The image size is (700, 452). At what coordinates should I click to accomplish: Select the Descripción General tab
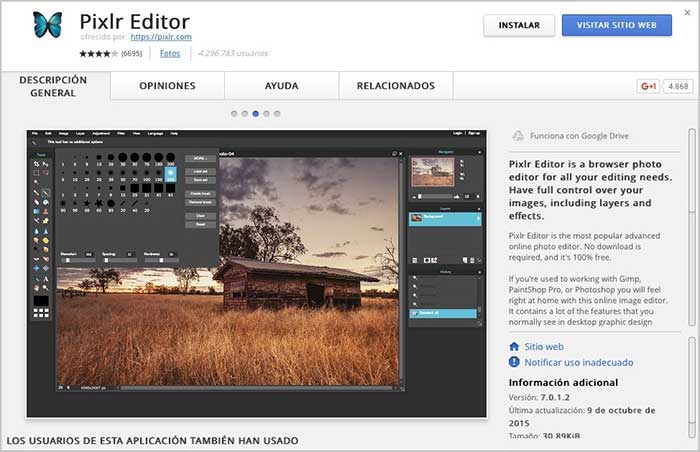point(53,86)
